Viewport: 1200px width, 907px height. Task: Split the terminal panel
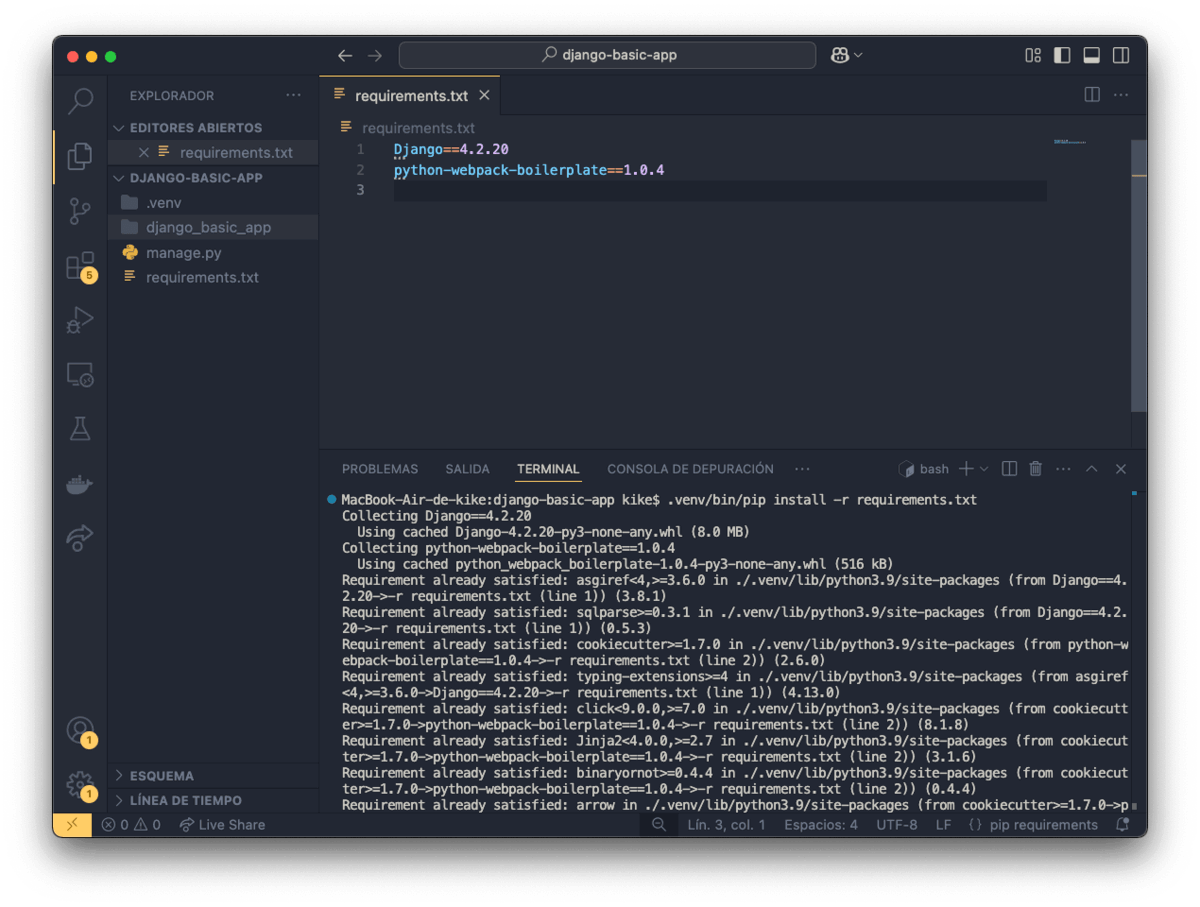pyautogui.click(x=1010, y=469)
